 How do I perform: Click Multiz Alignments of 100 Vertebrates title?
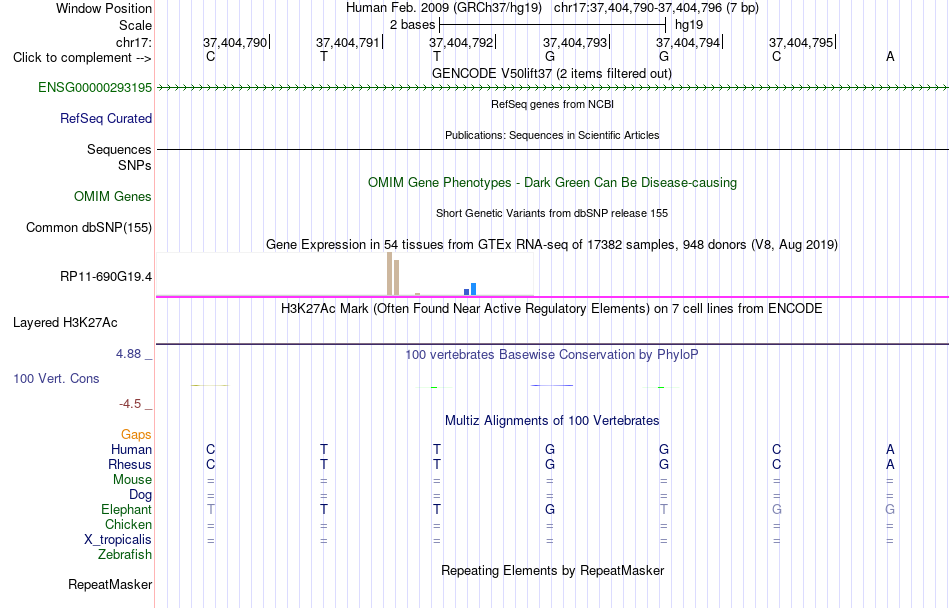(552, 421)
